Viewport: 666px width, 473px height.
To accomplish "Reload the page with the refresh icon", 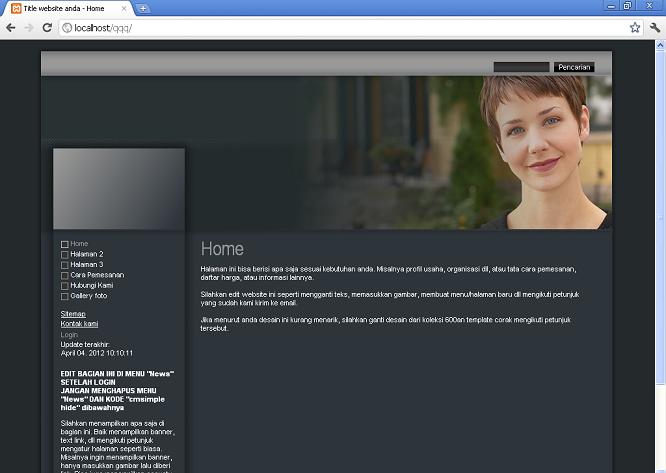I will (47, 28).
